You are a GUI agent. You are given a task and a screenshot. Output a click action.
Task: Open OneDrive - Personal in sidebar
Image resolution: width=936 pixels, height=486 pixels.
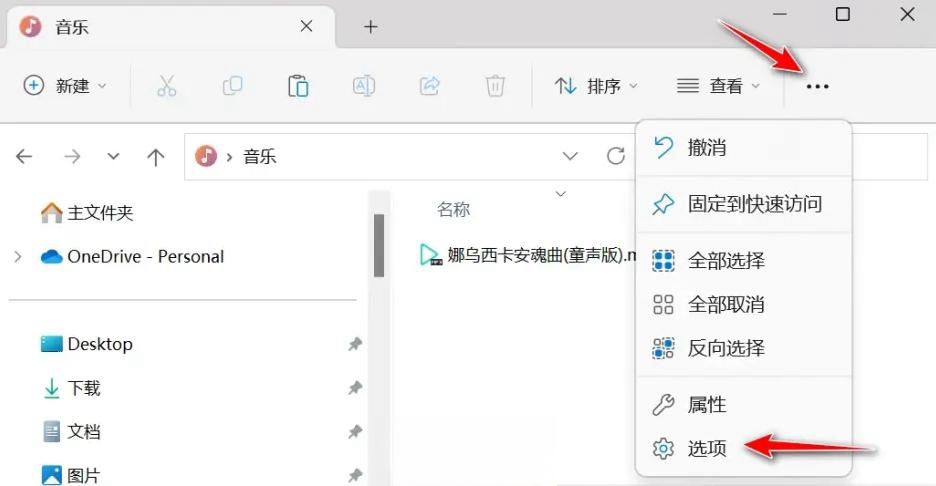click(x=132, y=257)
